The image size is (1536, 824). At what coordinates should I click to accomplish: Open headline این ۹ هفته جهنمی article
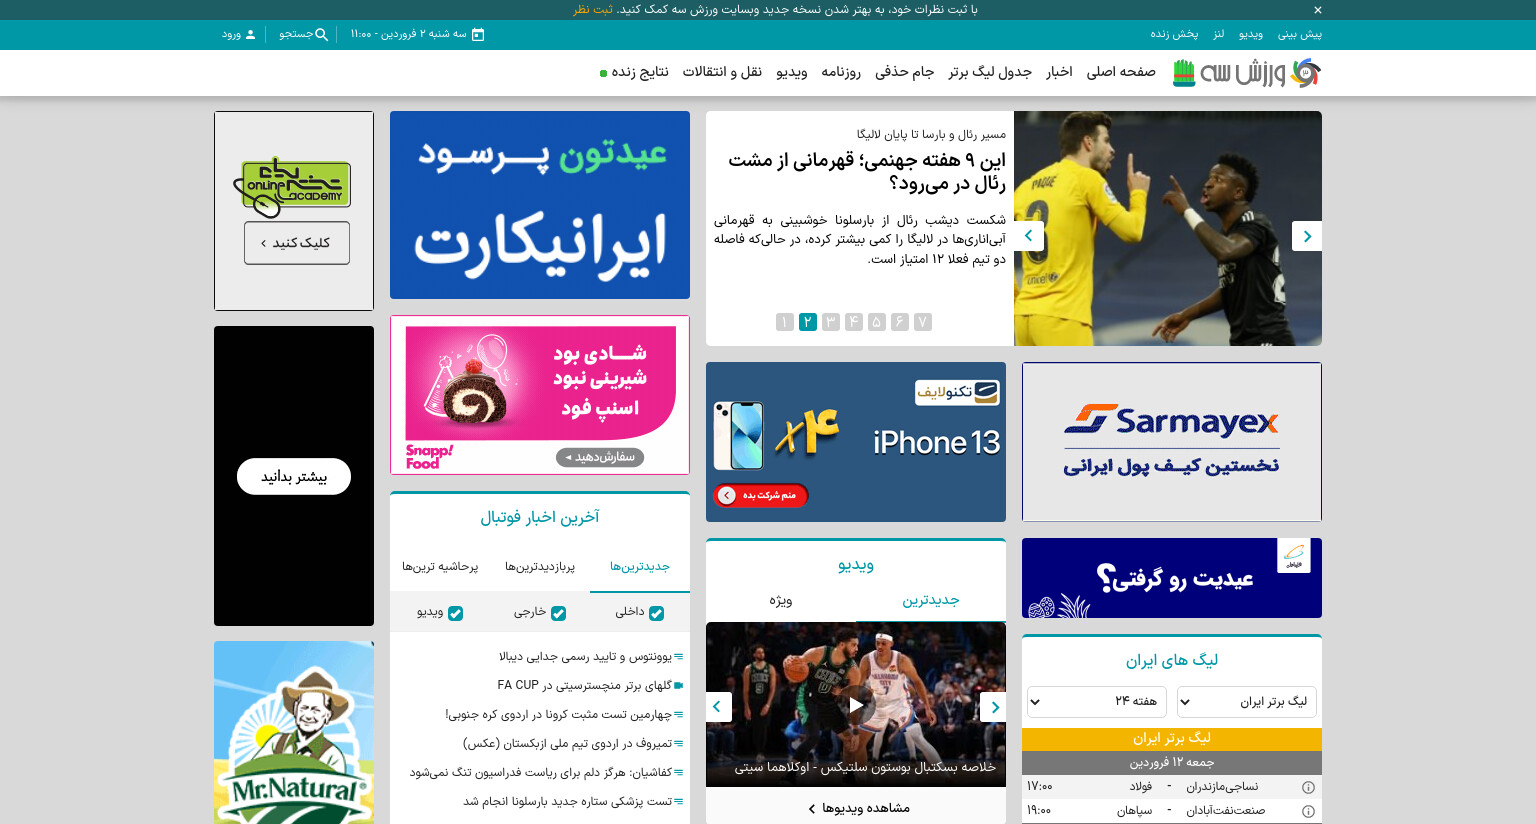click(x=866, y=172)
